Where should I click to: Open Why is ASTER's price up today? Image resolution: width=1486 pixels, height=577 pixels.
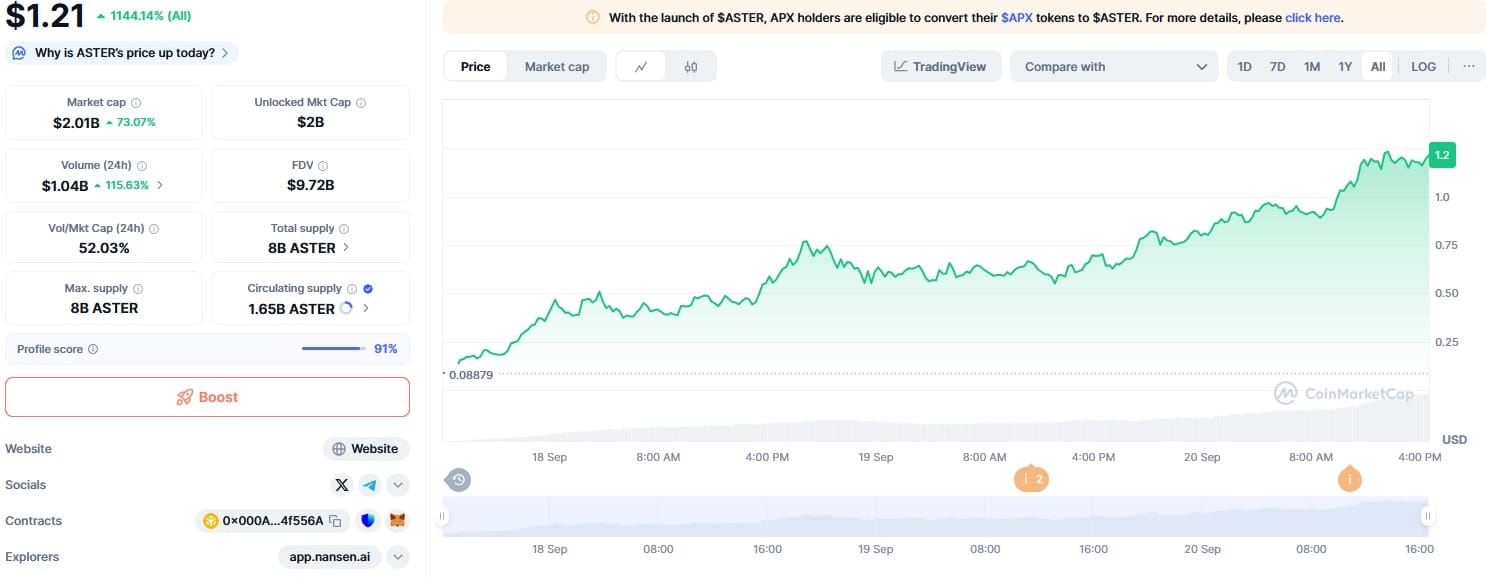tap(123, 53)
